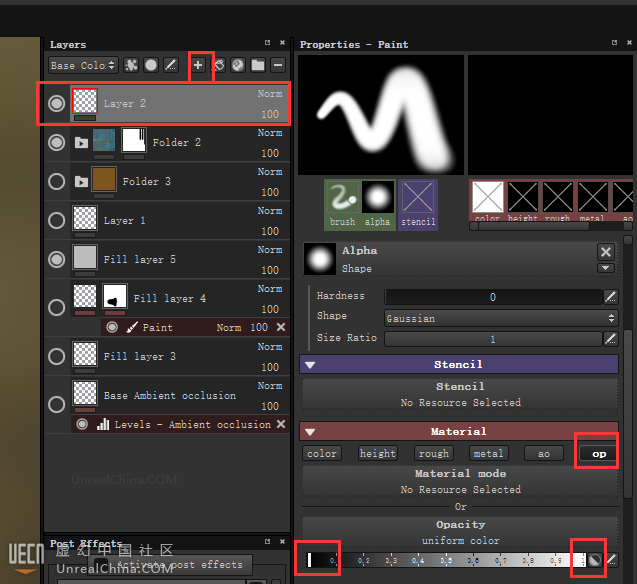Click the Stencil No Resource Selected button
The image size is (637, 584).
click(460, 394)
